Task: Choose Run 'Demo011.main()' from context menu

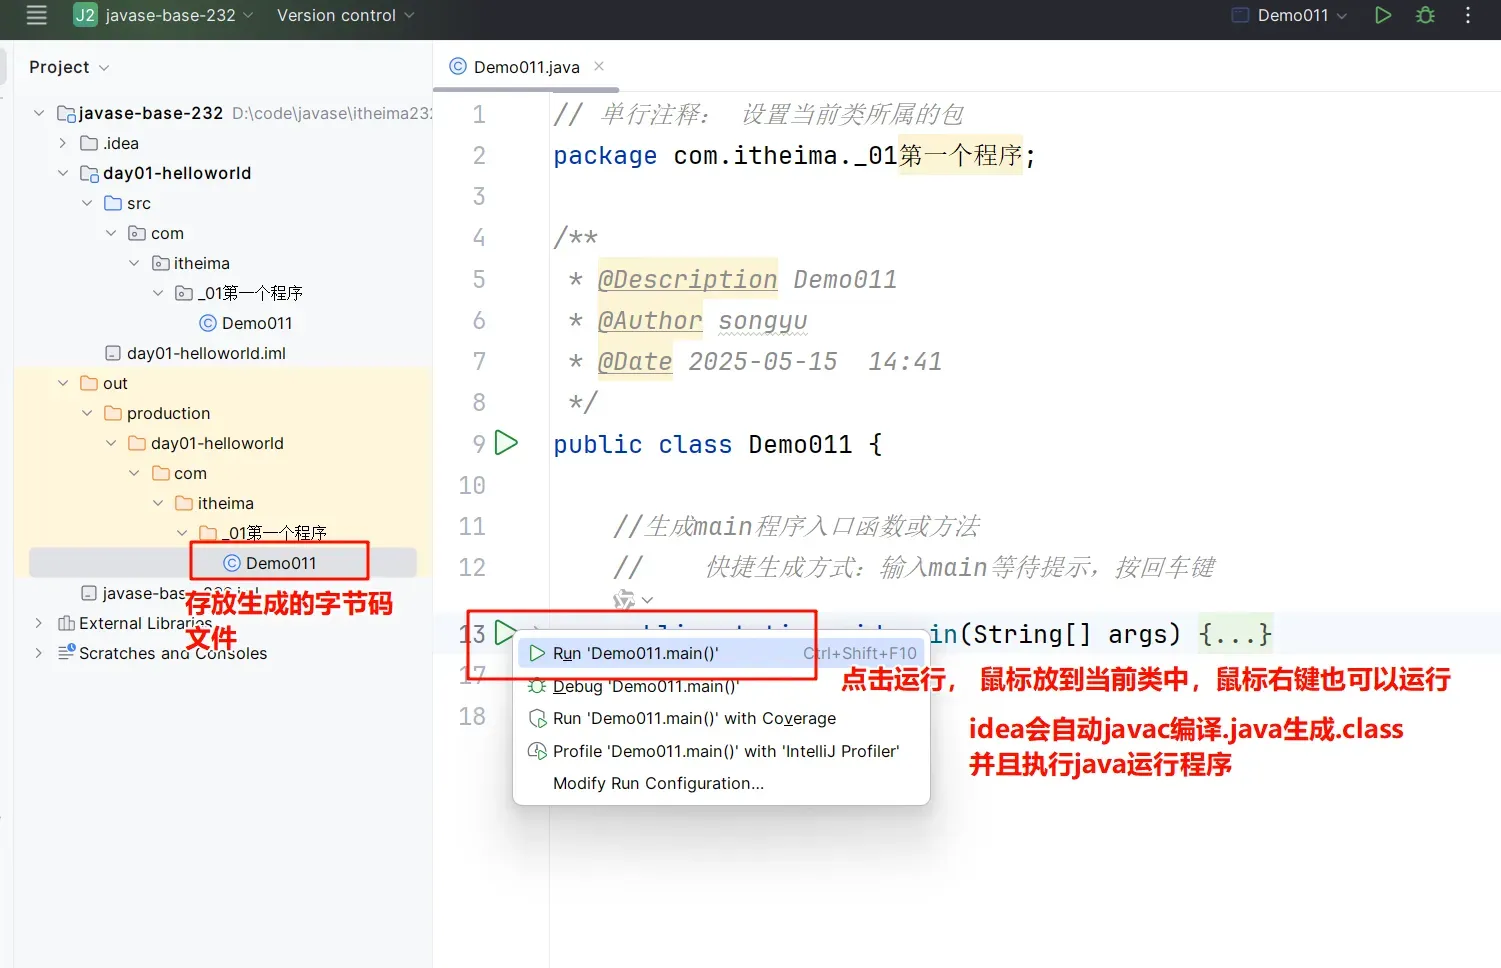Action: point(721,653)
